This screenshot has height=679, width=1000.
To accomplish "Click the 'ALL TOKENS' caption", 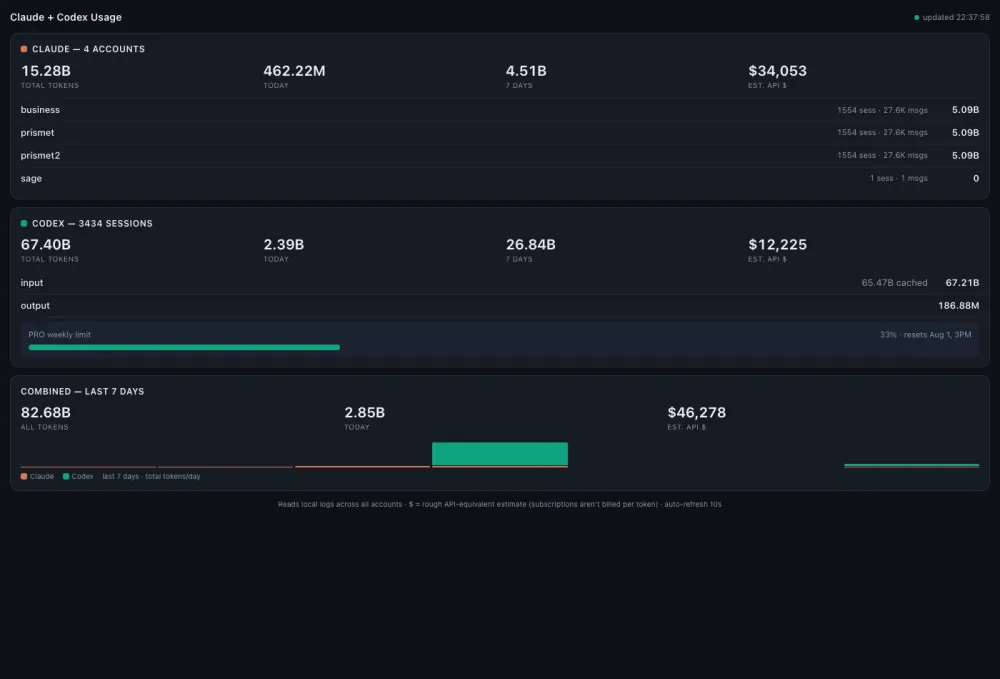I will [x=45, y=427].
